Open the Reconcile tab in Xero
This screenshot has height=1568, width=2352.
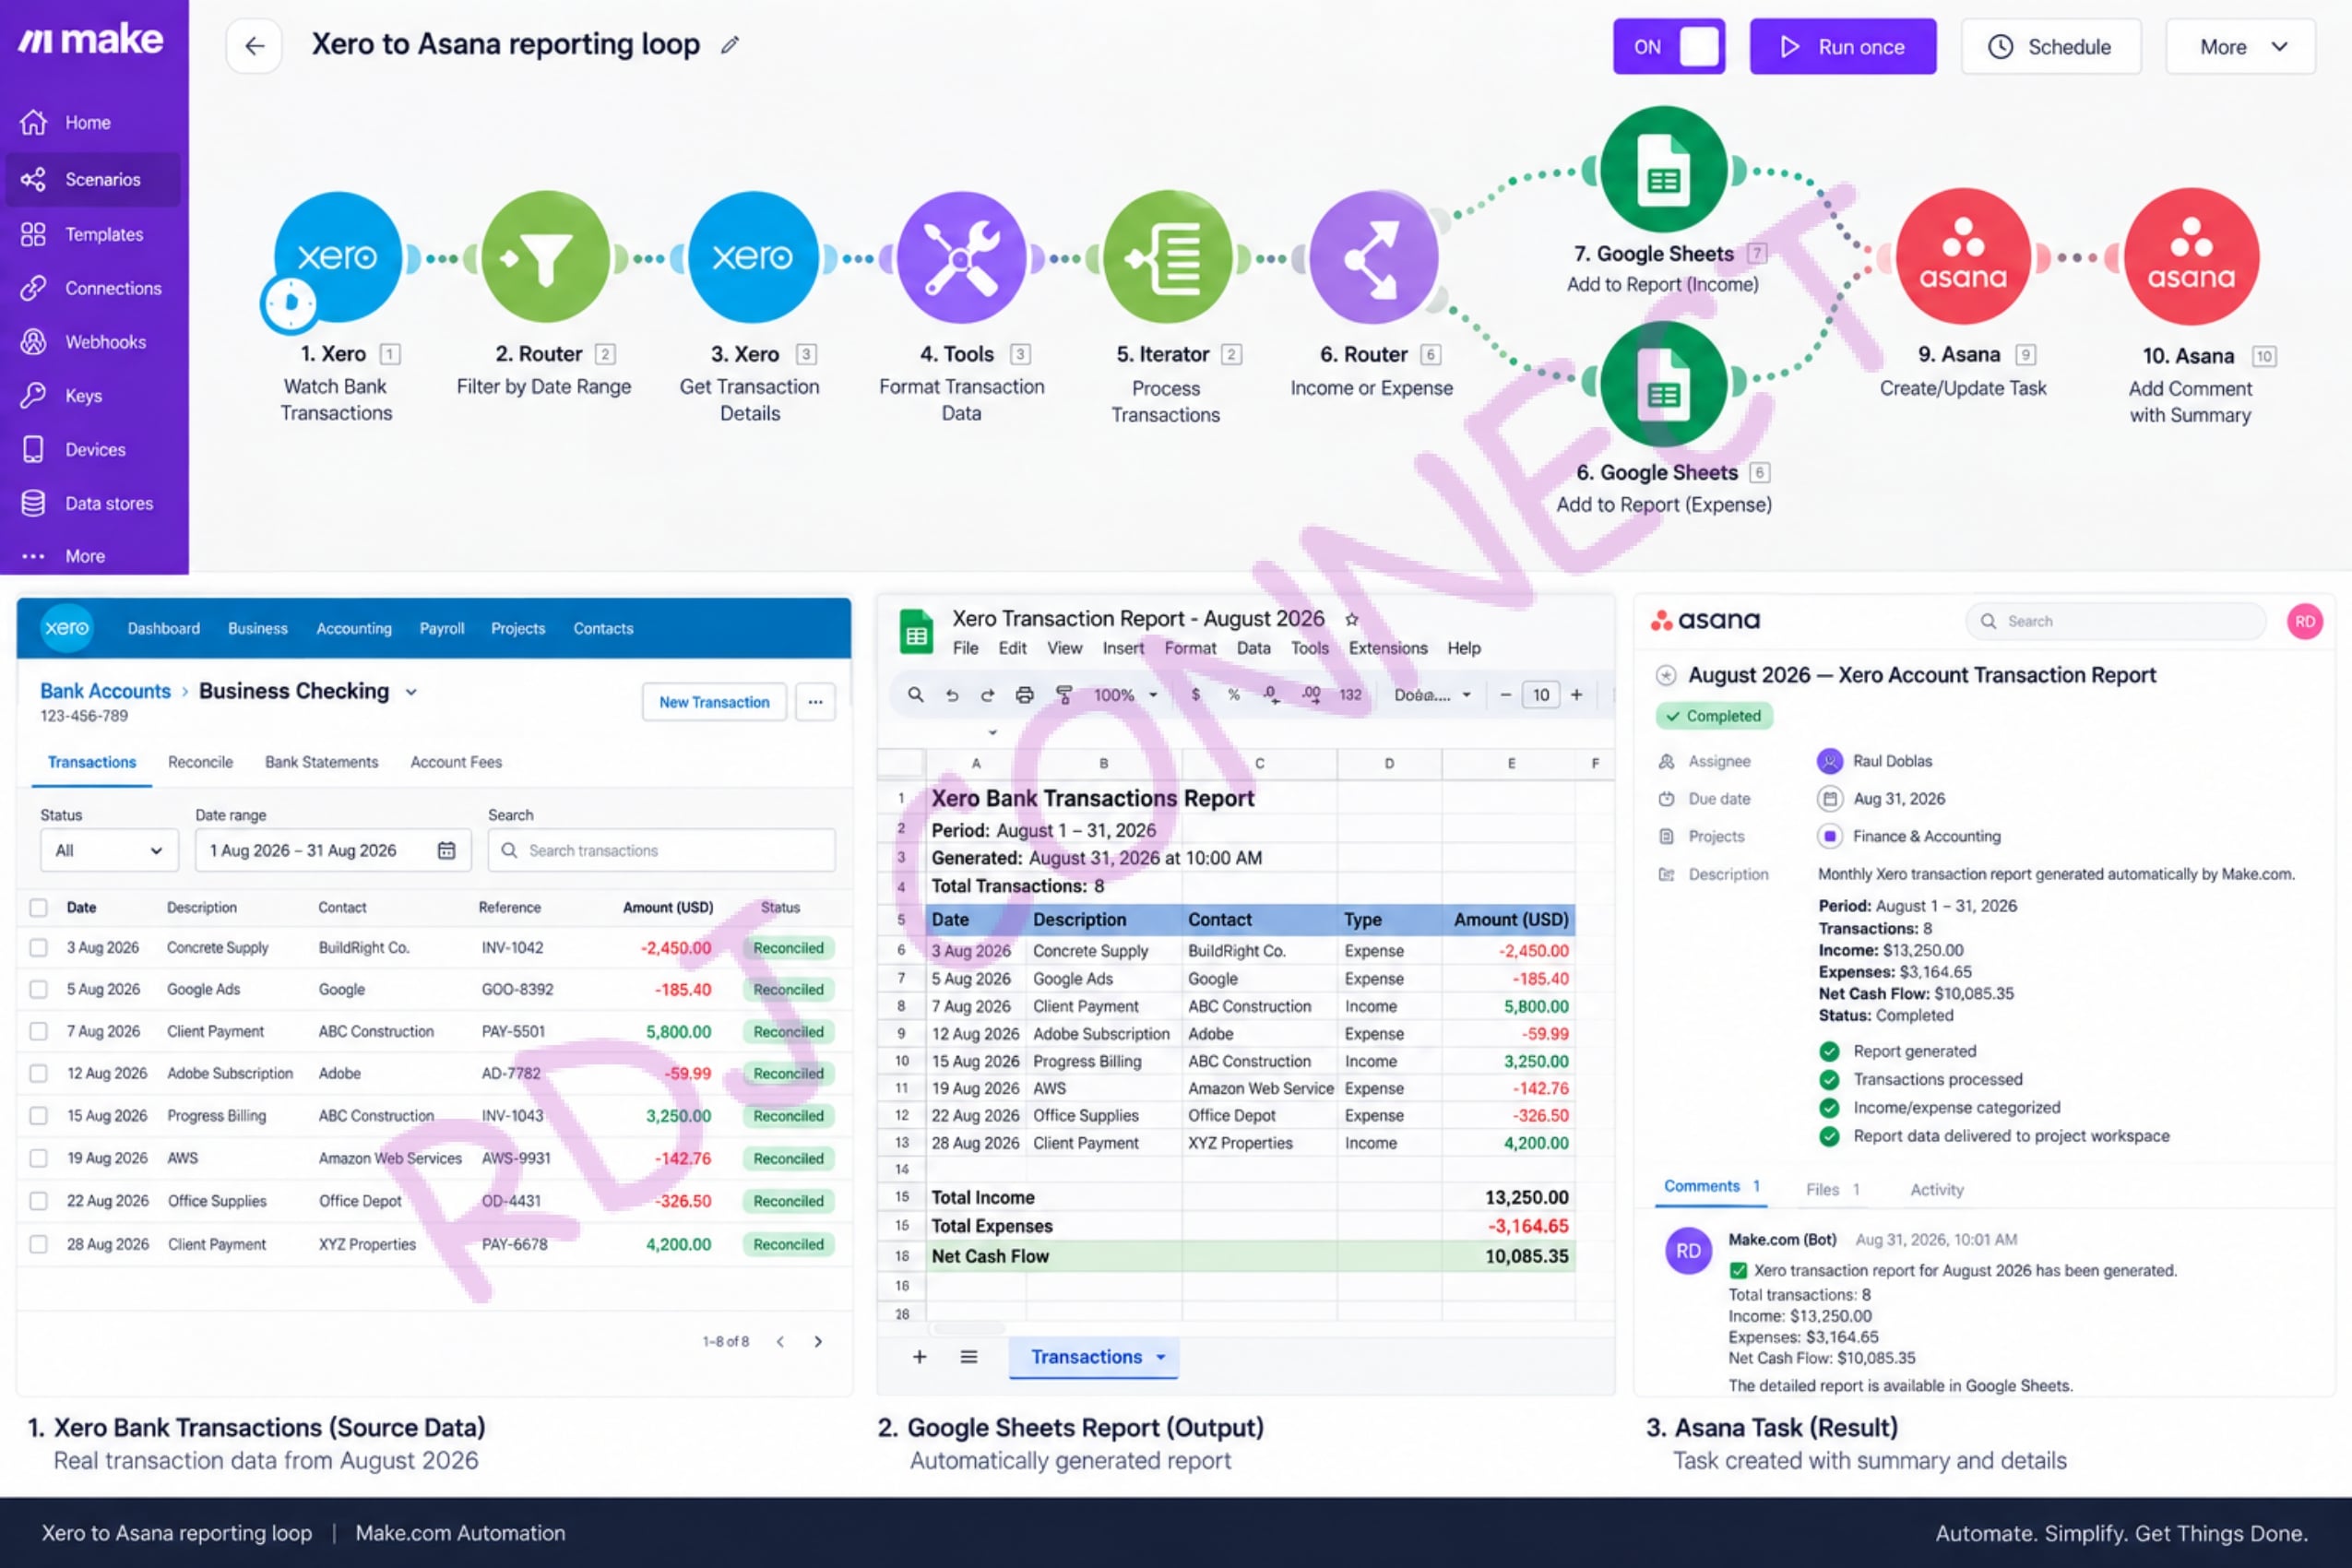coord(200,762)
